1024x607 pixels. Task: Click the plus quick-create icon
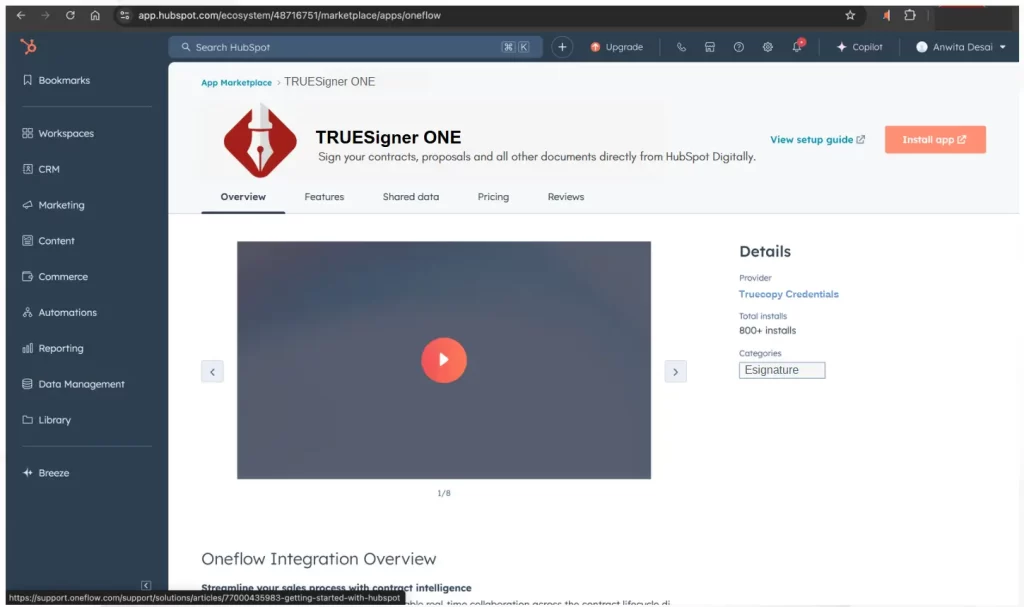(x=562, y=47)
